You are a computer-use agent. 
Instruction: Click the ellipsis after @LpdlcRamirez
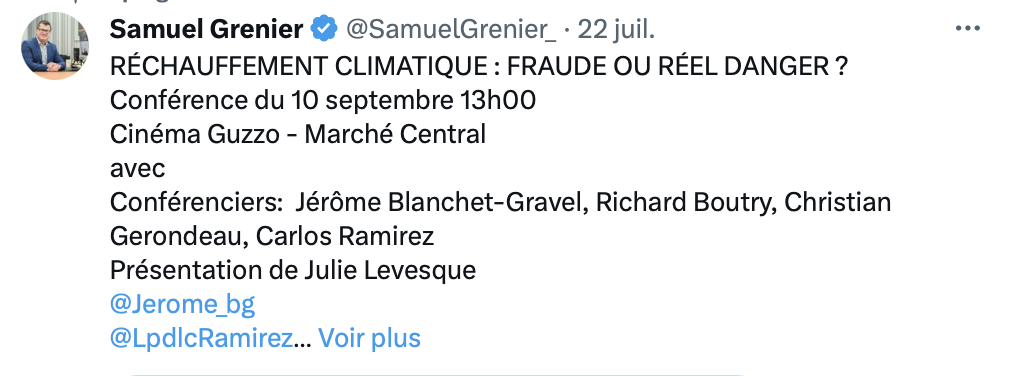click(301, 339)
